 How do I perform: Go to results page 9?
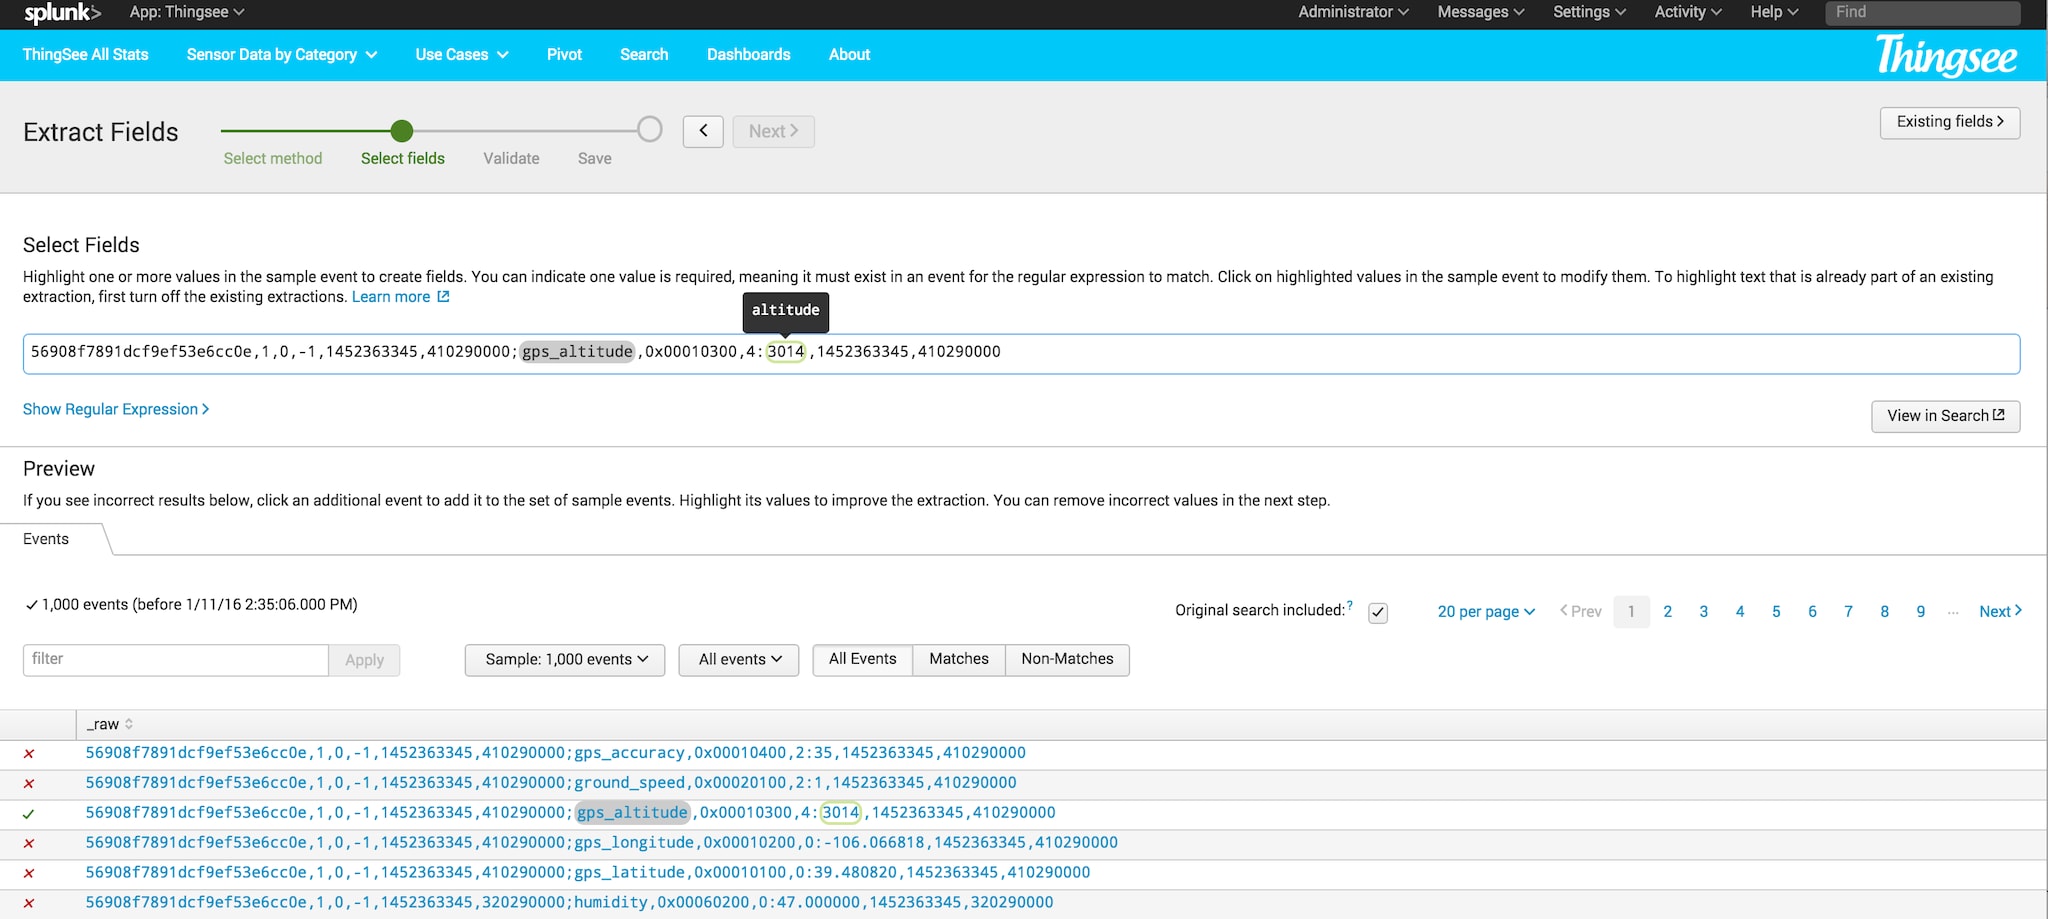[x=1920, y=612]
